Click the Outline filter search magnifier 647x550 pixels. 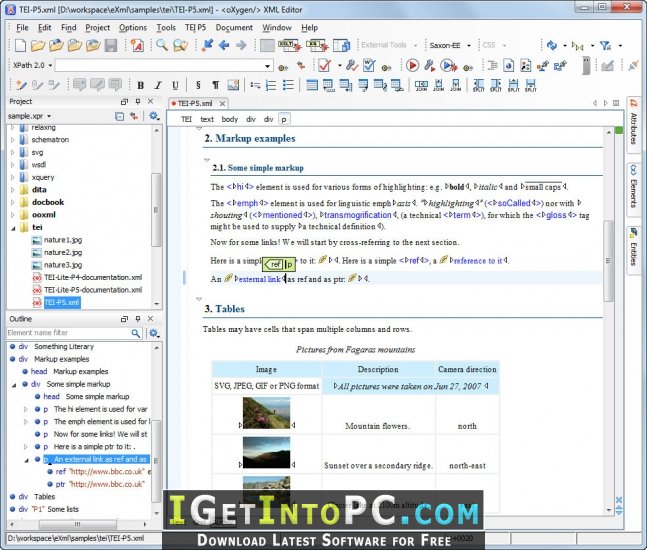135,333
